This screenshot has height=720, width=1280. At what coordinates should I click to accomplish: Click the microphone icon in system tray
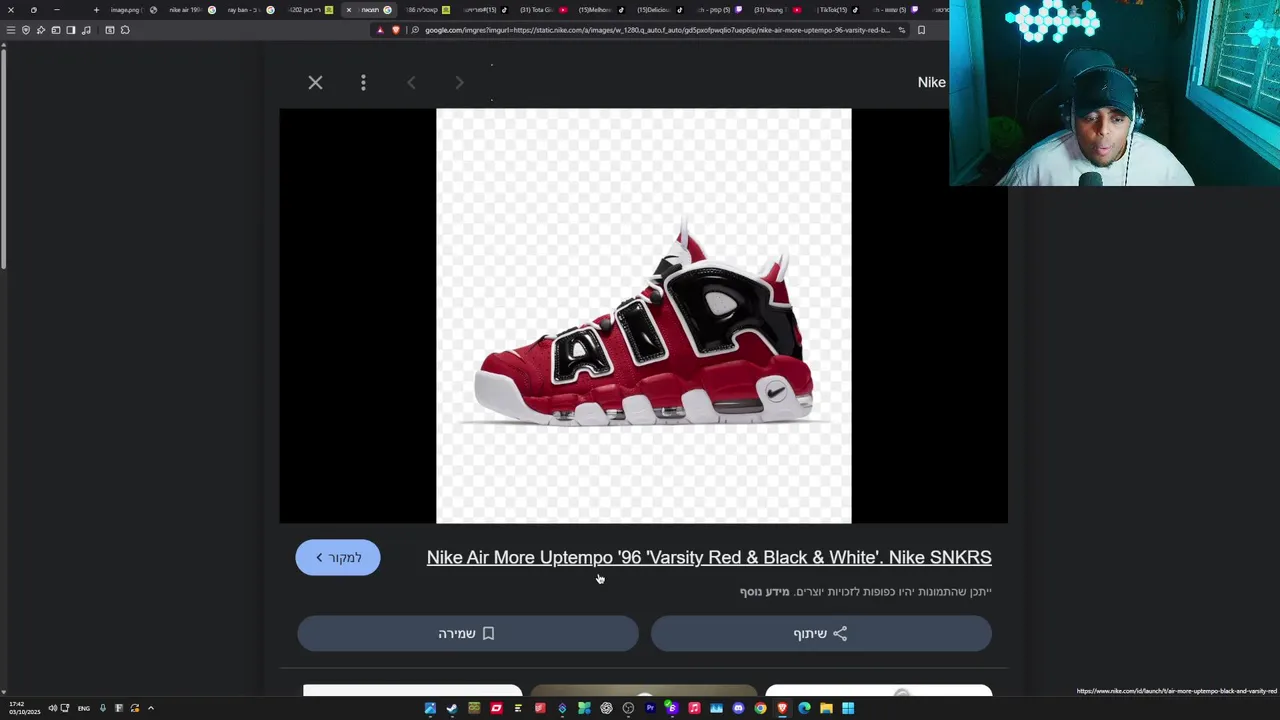tap(102, 708)
